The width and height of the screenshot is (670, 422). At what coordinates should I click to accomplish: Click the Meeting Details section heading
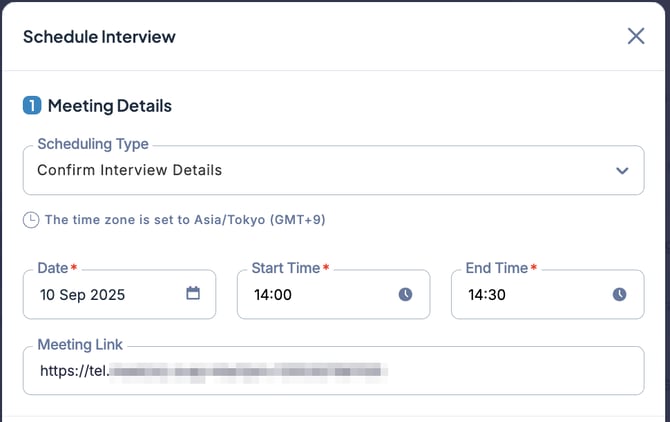110,105
